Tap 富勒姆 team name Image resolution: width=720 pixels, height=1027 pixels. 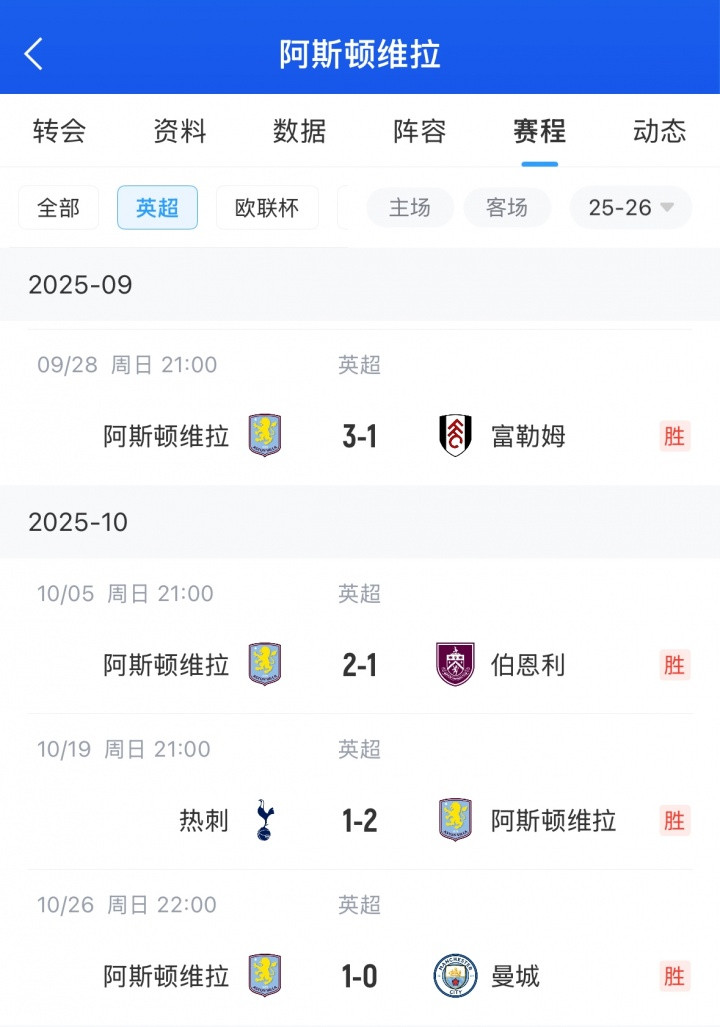[x=529, y=436]
